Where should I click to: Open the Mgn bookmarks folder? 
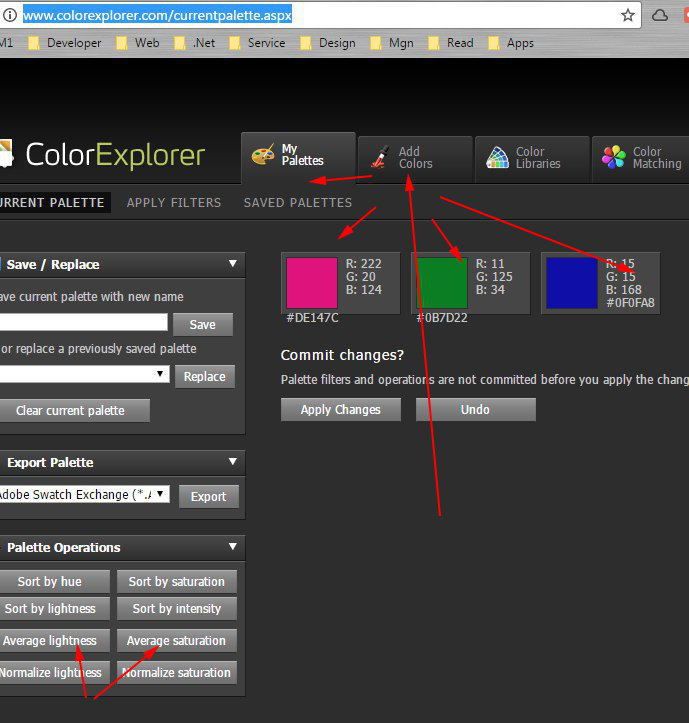coord(392,43)
